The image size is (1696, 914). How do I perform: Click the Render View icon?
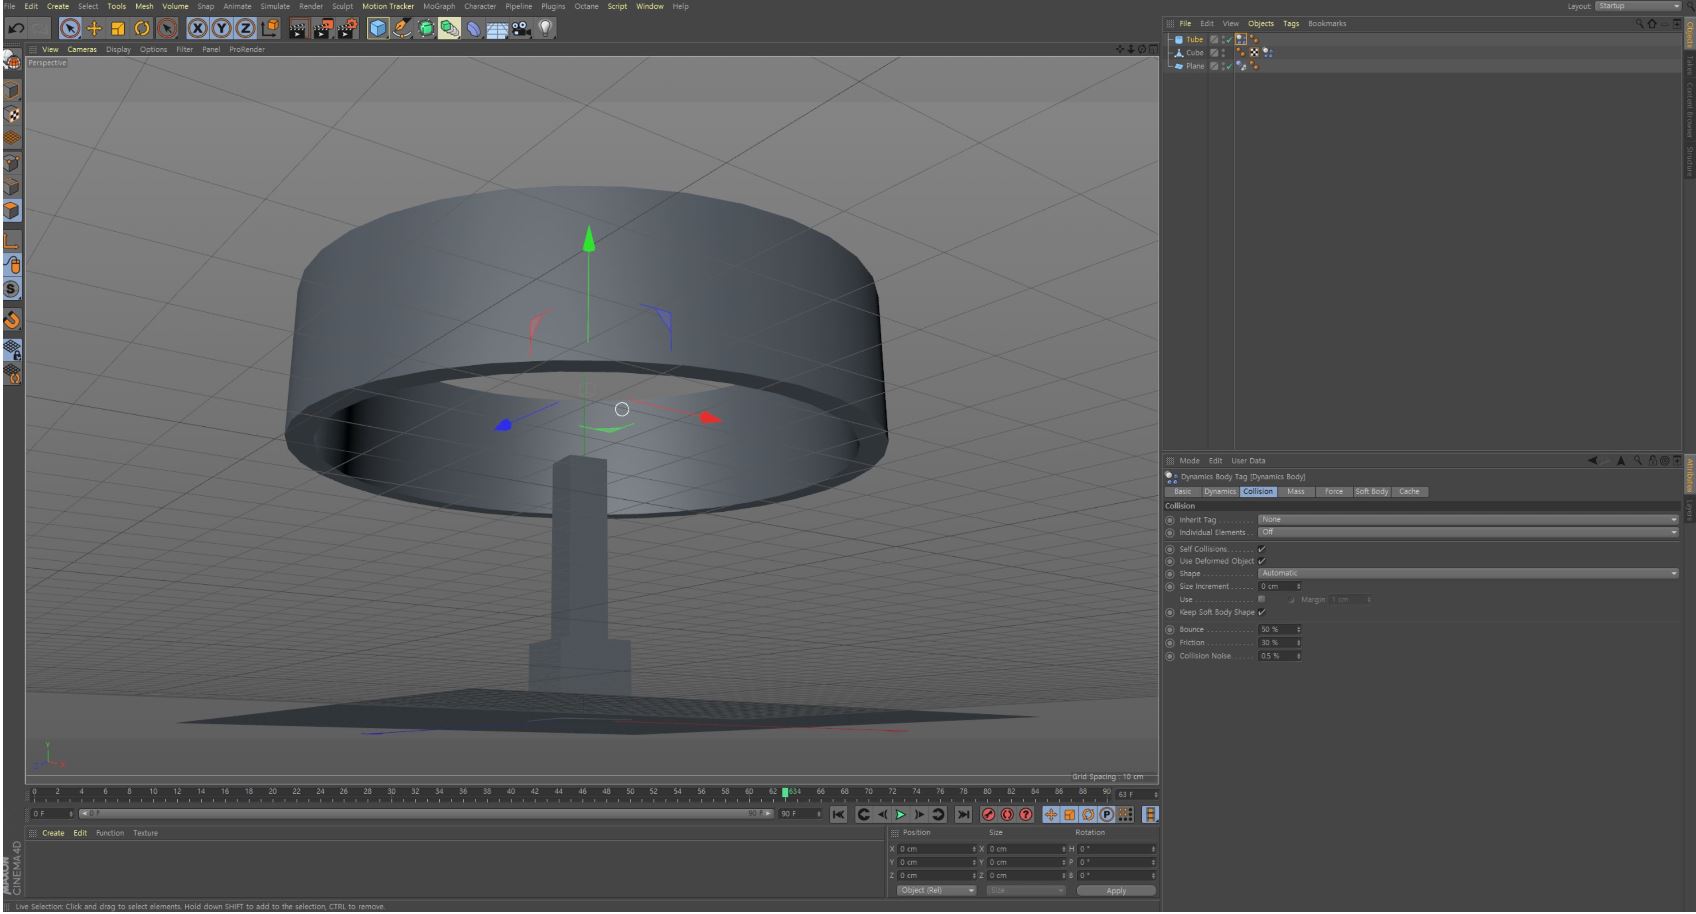(x=297, y=28)
